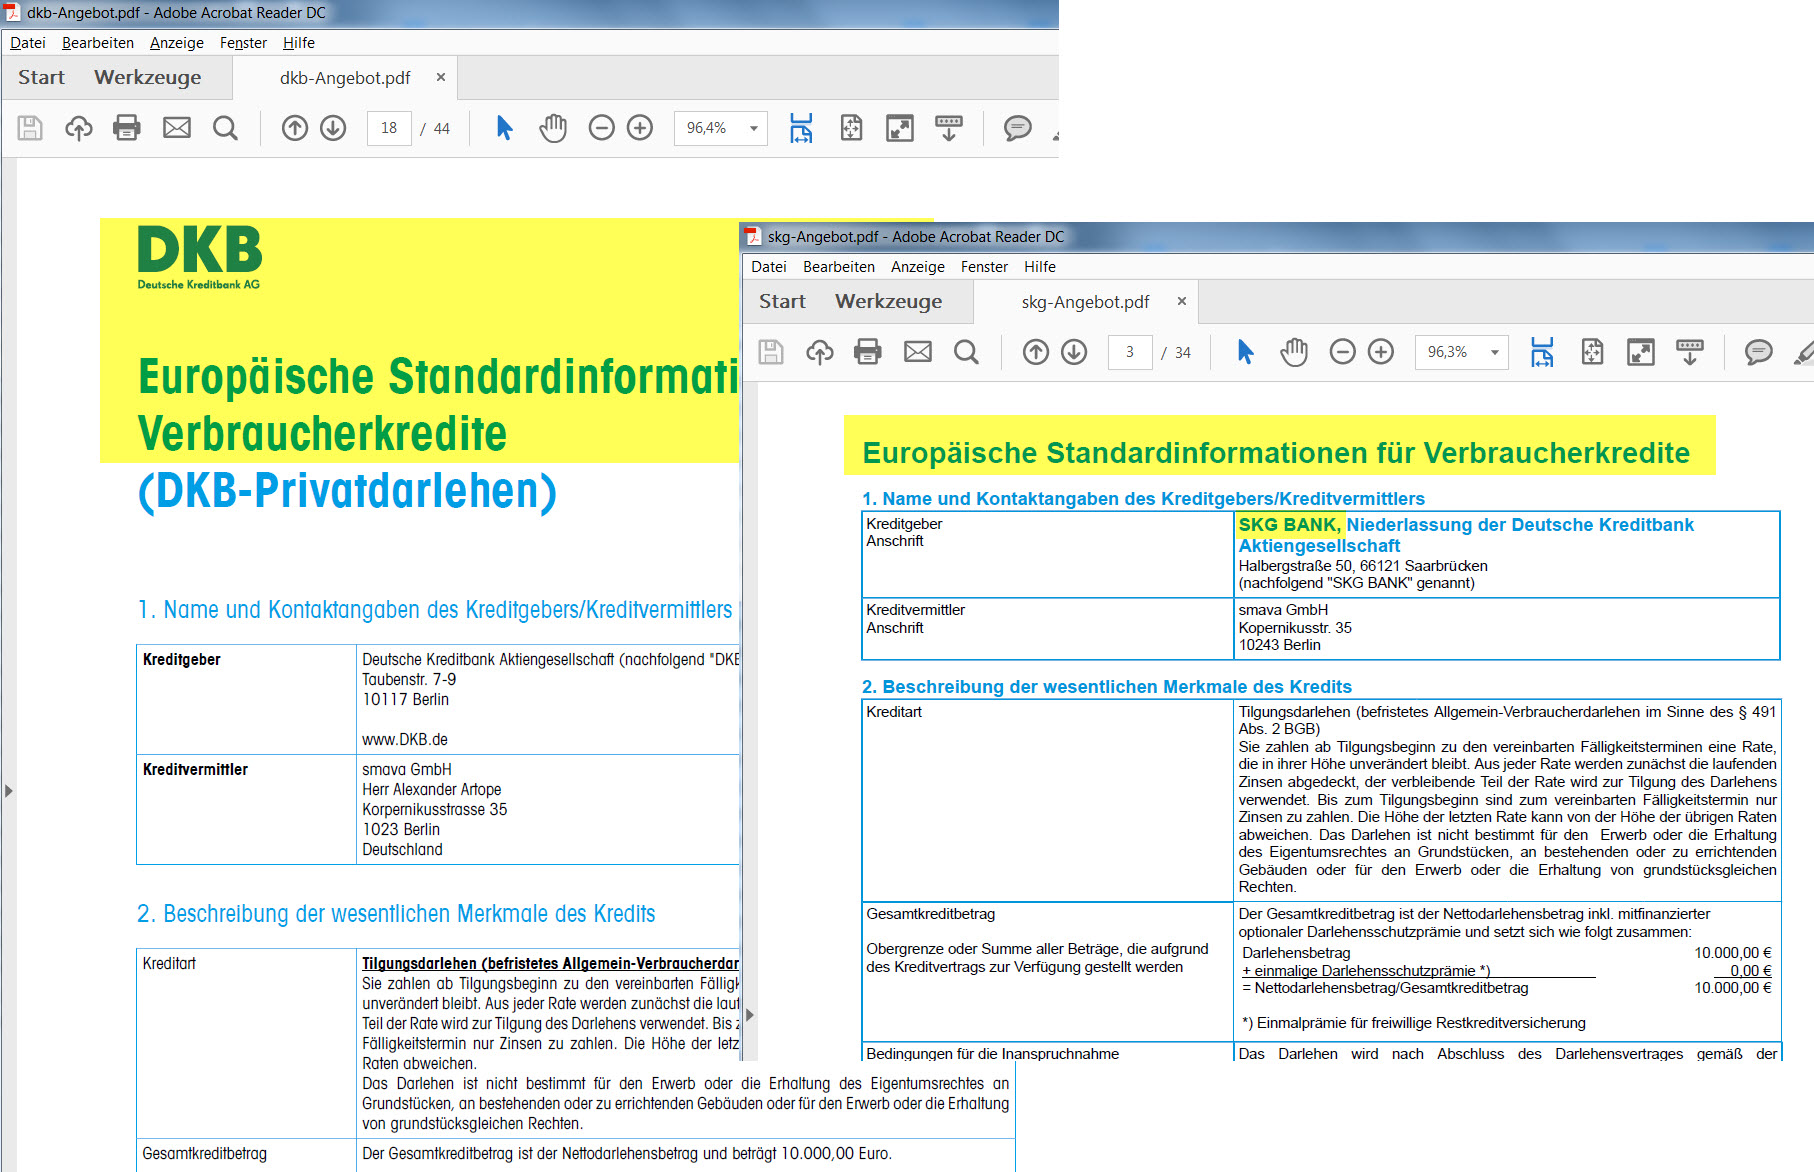This screenshot has width=1814, height=1172.
Task: Activate hand pan tool in skg-Angebot window
Action: (1294, 352)
